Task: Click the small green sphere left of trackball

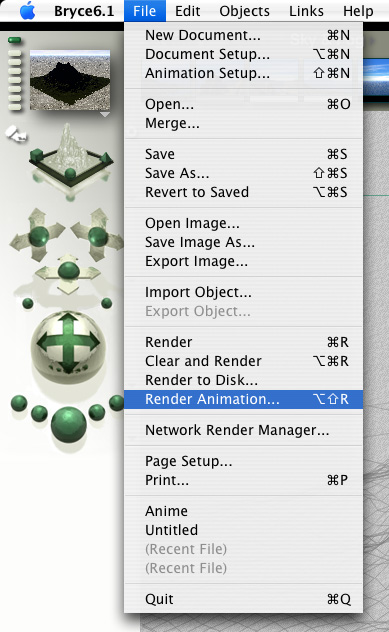Action: coord(28,303)
